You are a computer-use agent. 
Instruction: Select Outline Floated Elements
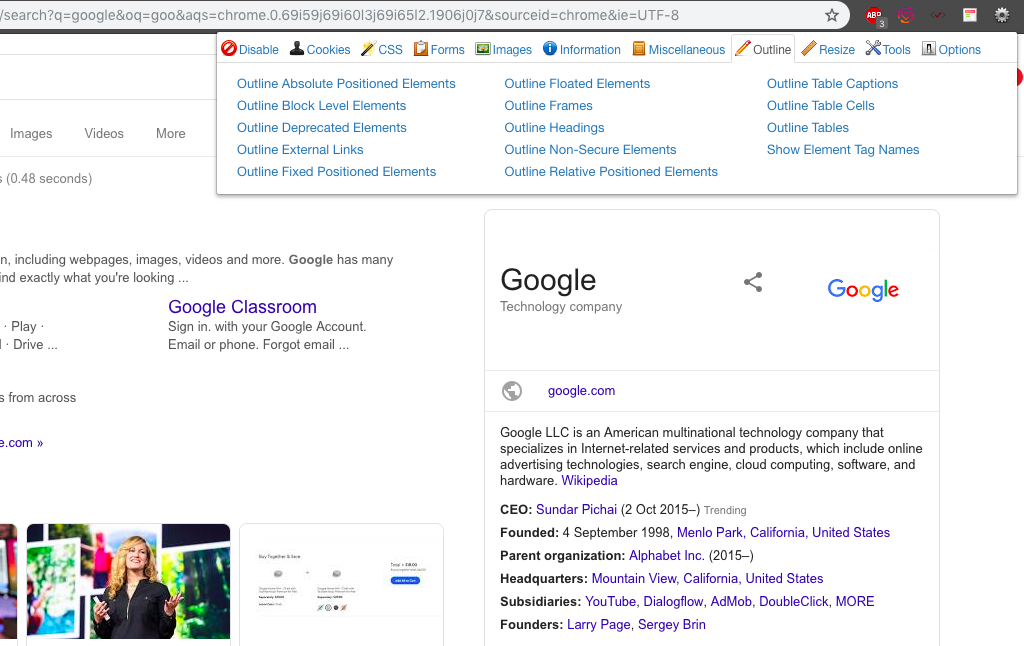(x=577, y=84)
